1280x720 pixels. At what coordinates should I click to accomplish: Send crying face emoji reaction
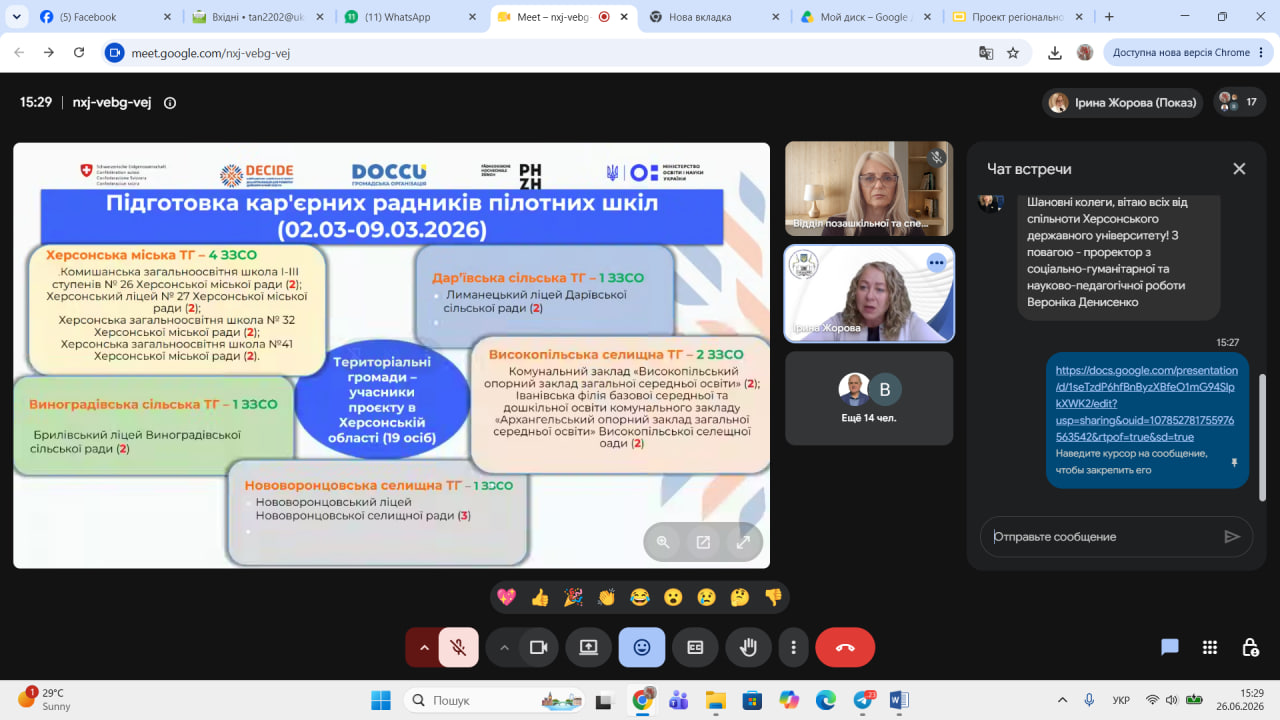706,597
